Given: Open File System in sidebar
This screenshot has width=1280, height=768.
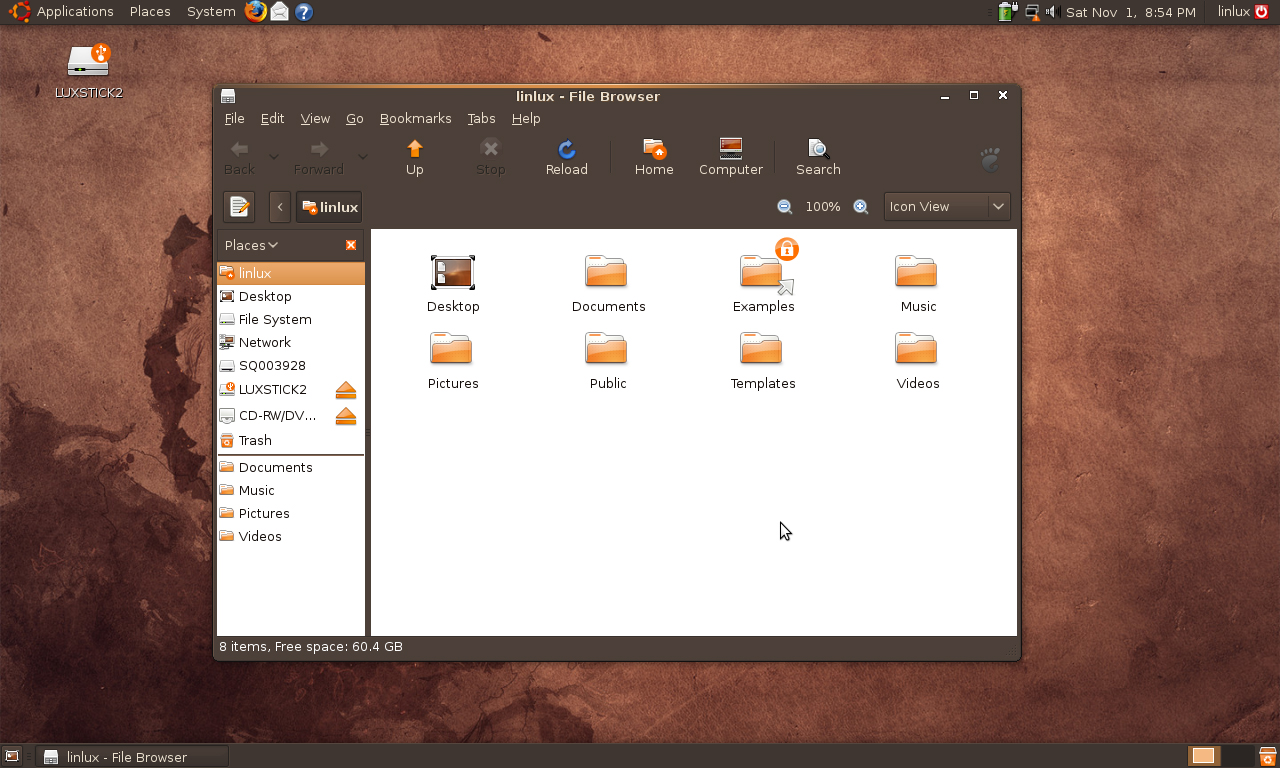Looking at the screenshot, I should [x=291, y=319].
